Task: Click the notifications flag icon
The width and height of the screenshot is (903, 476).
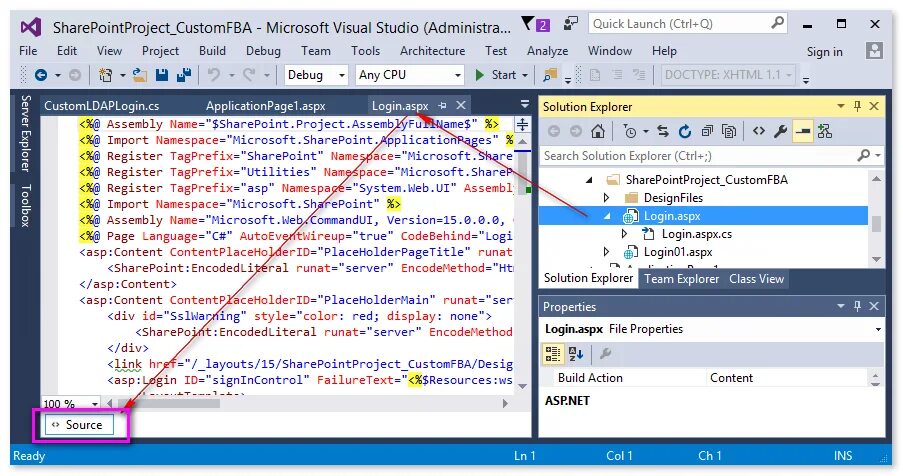Action: (528, 24)
